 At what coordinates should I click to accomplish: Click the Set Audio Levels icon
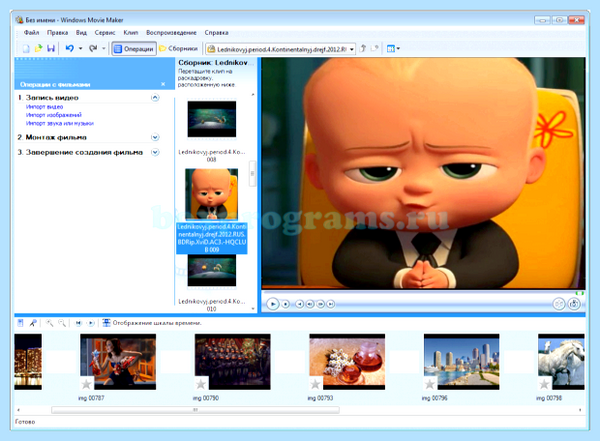point(21,323)
